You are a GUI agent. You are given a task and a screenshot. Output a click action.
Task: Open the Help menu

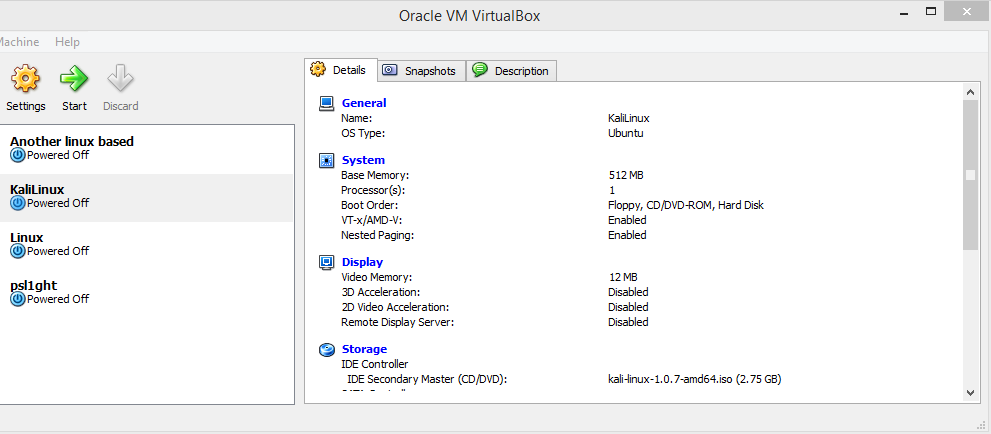[x=67, y=42]
